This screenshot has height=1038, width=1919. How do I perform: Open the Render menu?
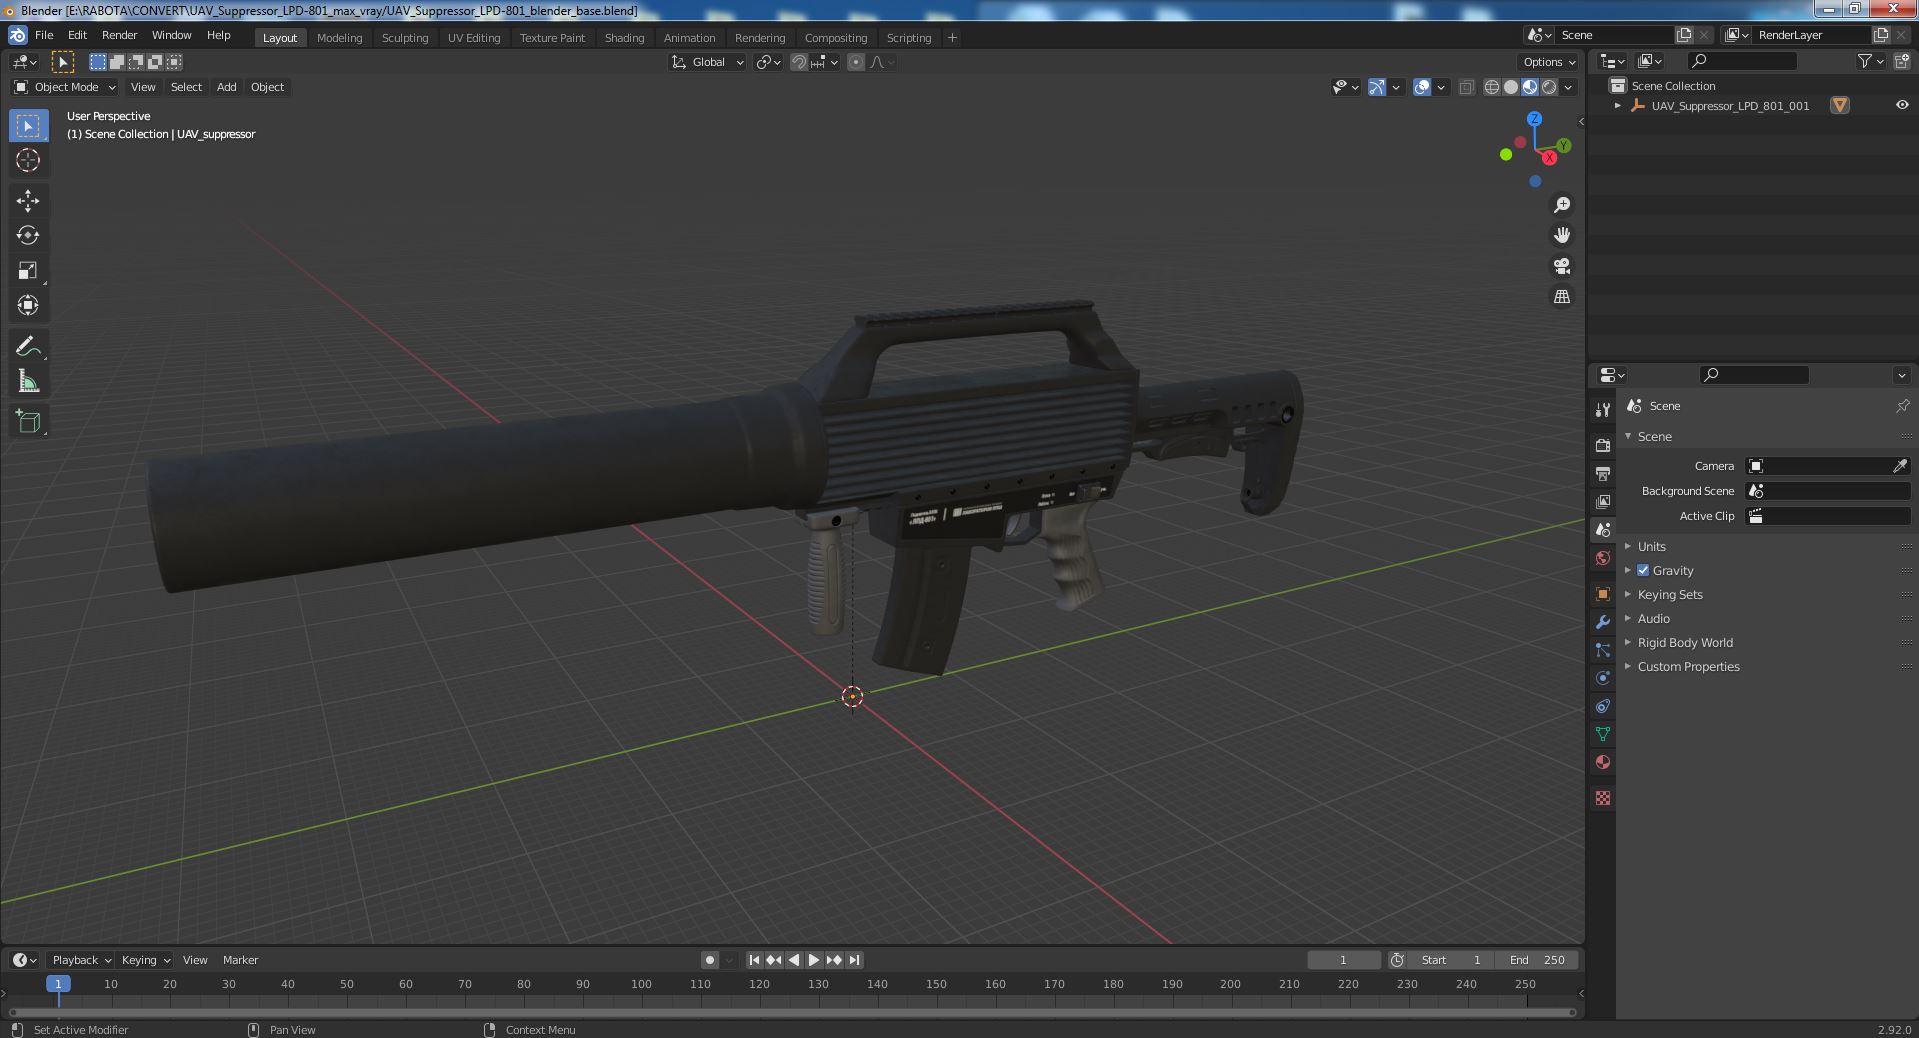pos(120,35)
